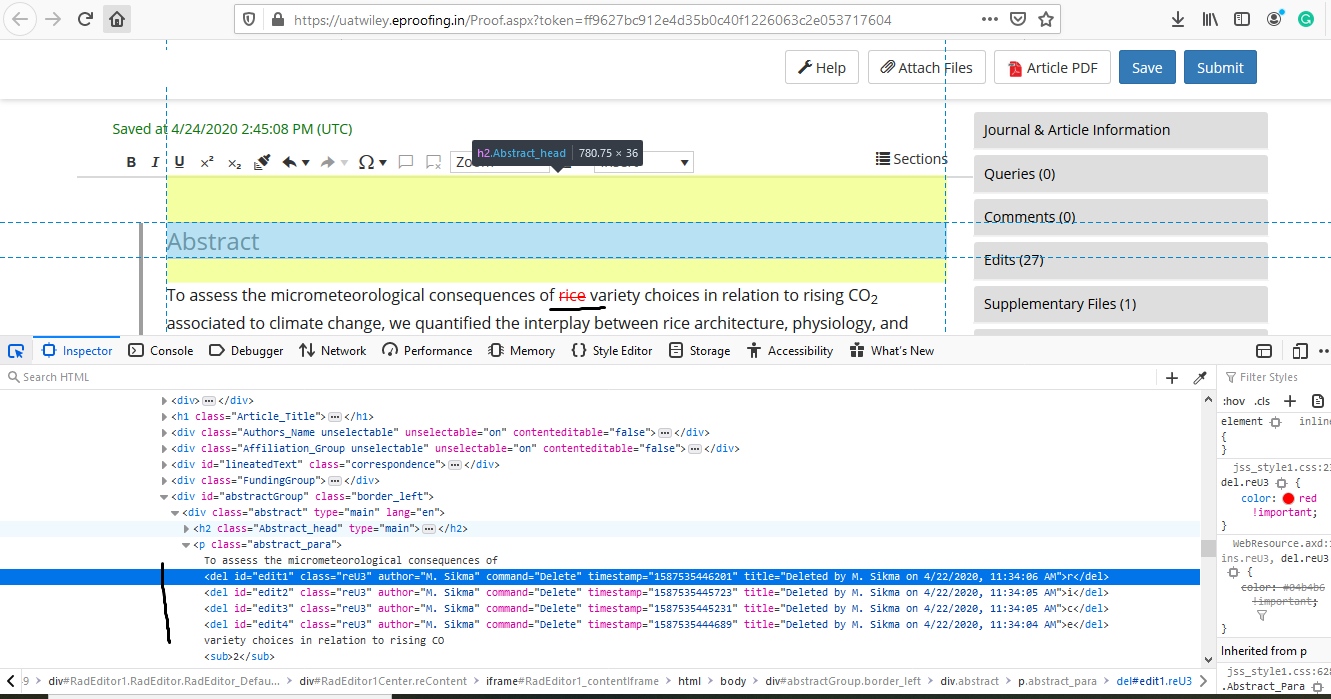
Task: Open the Pocket save icon
Action: [1018, 19]
